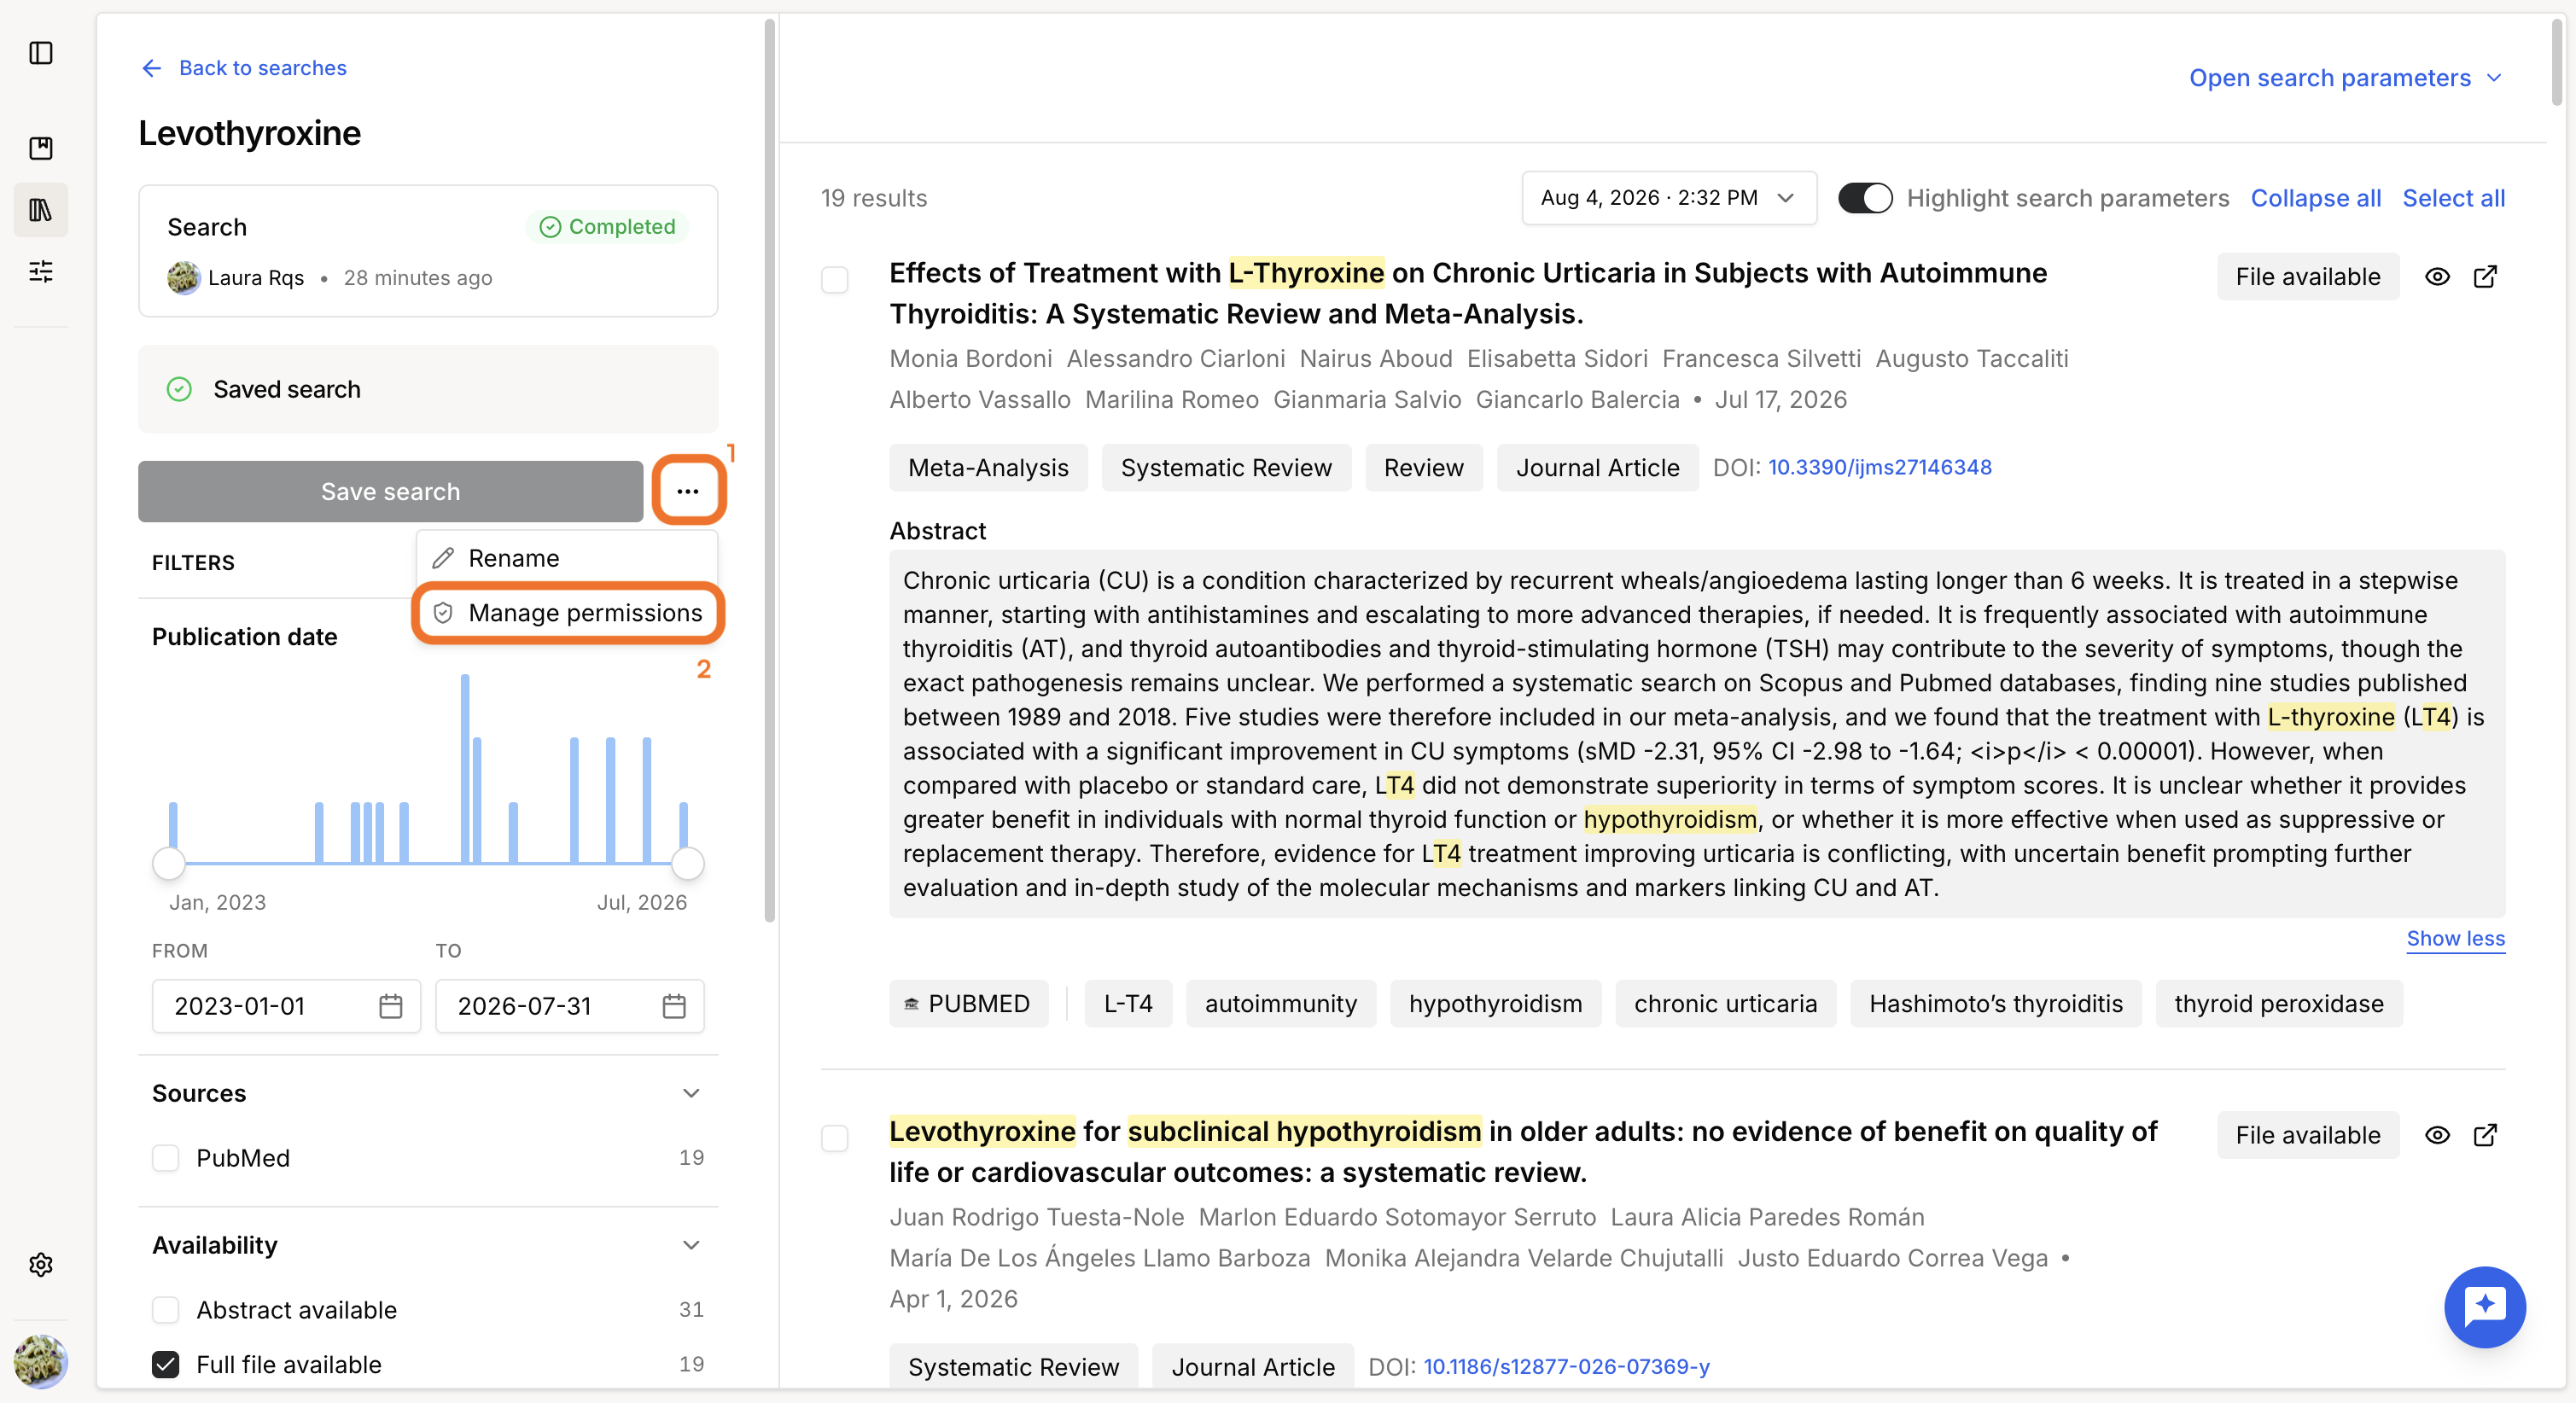
Task: Open the saved items bookmark icon
Action: (x=41, y=149)
